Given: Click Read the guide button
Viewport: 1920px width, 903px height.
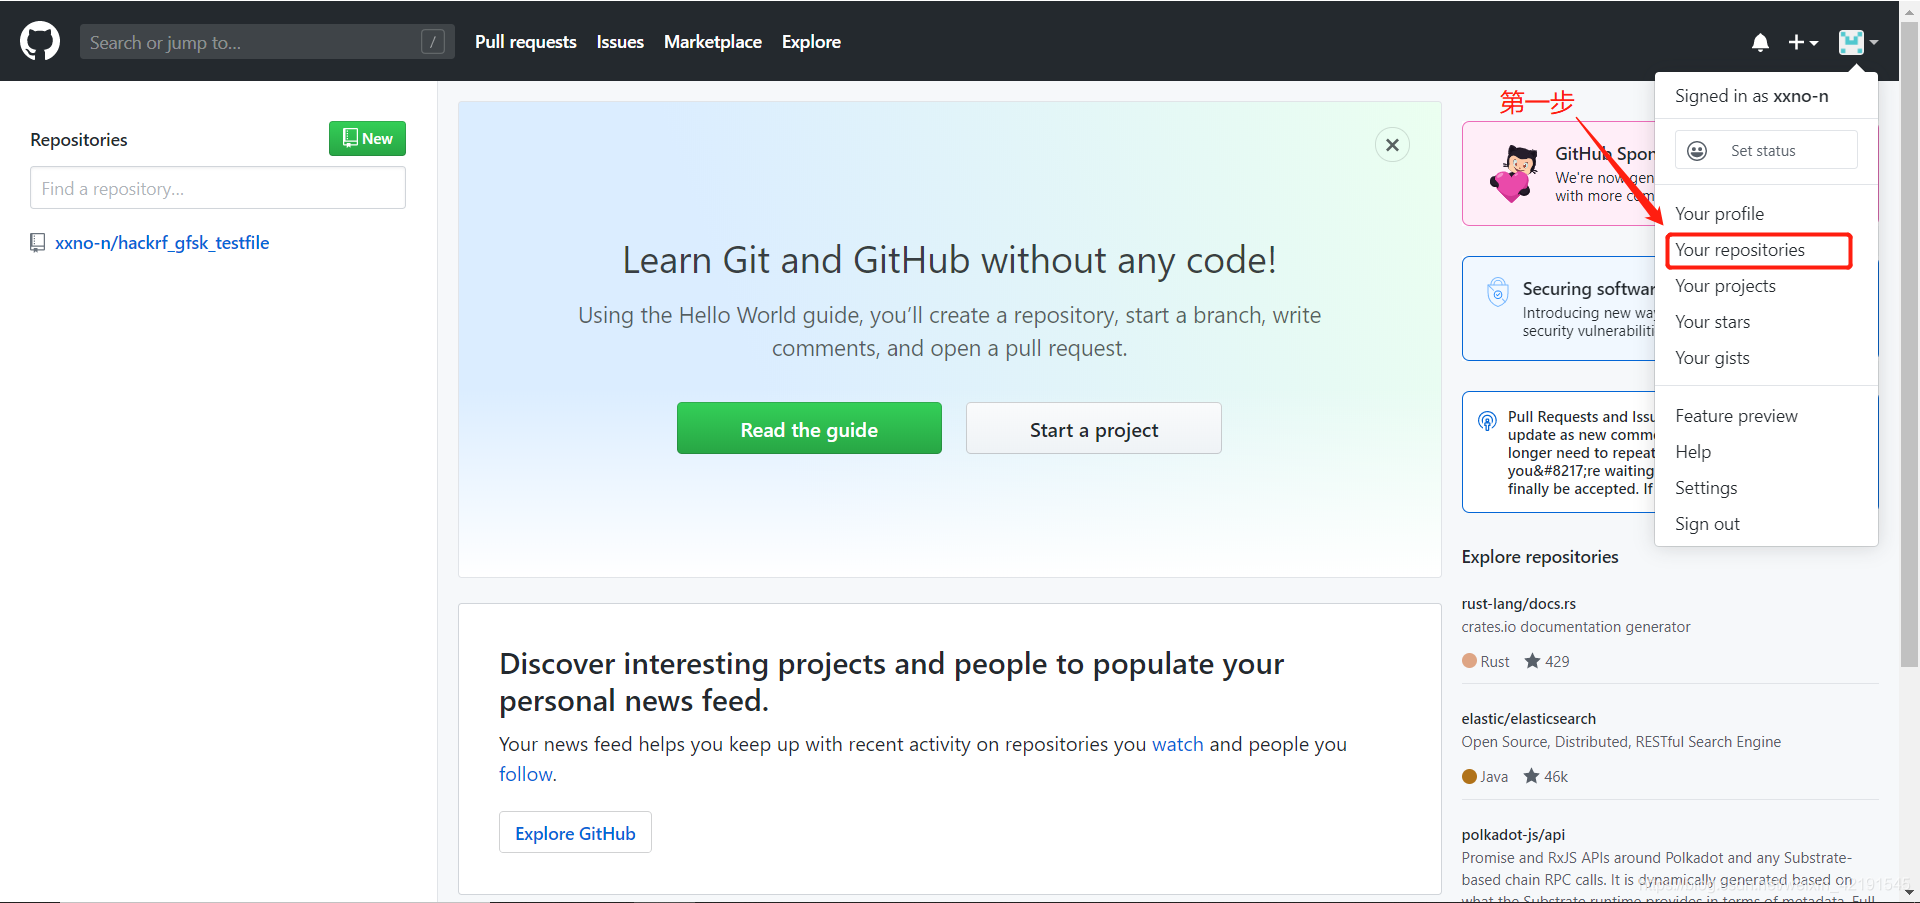Looking at the screenshot, I should pyautogui.click(x=809, y=429).
